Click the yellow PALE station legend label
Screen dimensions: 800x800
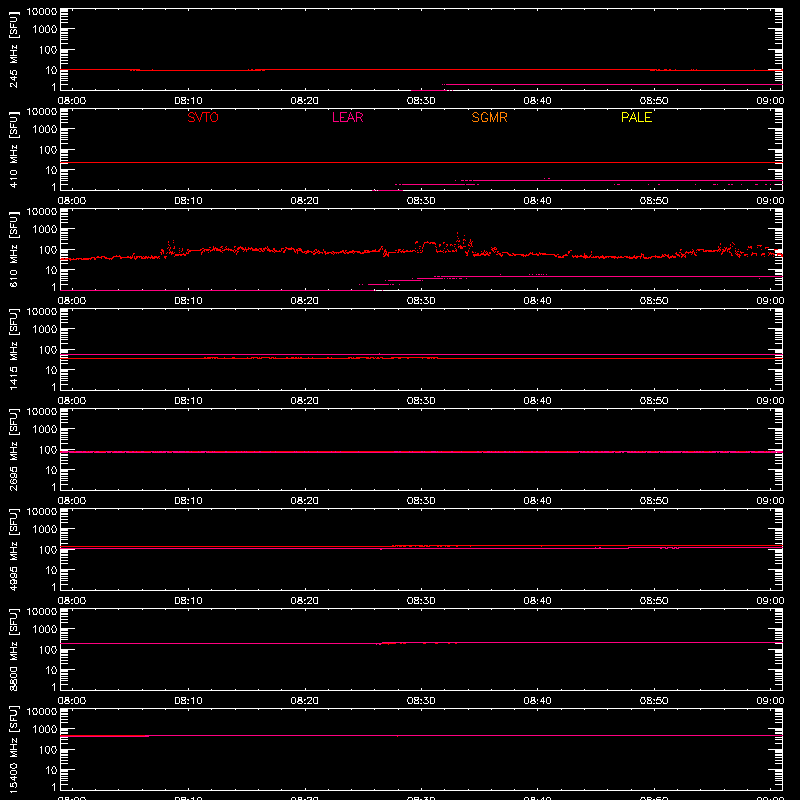(x=636, y=117)
